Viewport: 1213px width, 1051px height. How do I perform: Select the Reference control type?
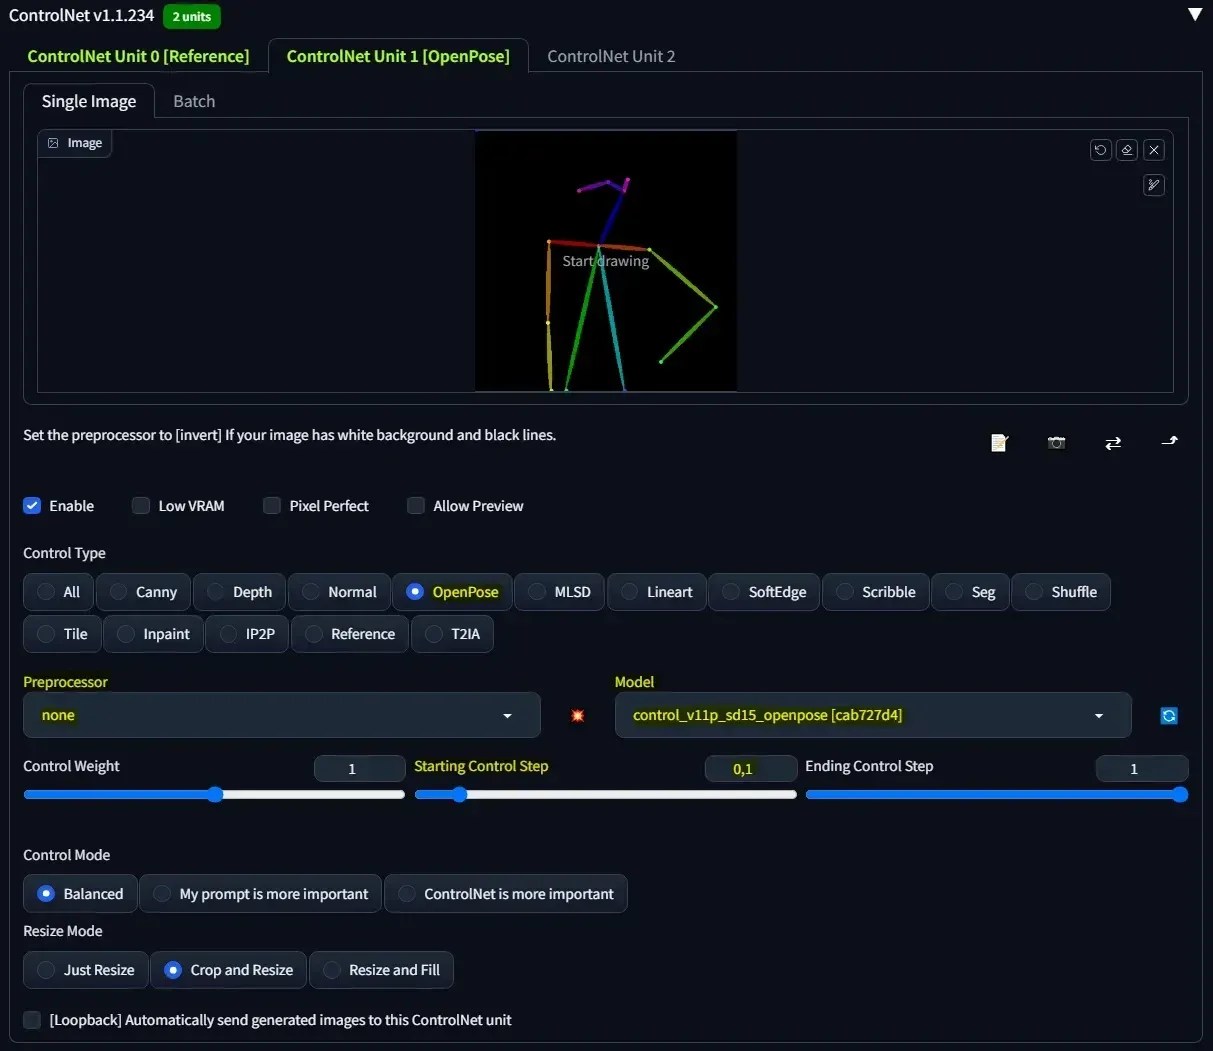click(350, 634)
